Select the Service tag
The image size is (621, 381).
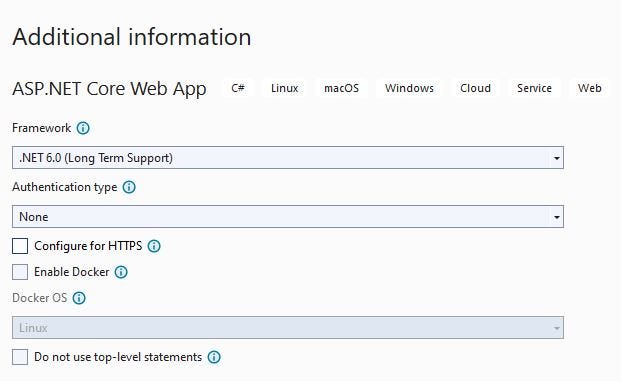(534, 88)
